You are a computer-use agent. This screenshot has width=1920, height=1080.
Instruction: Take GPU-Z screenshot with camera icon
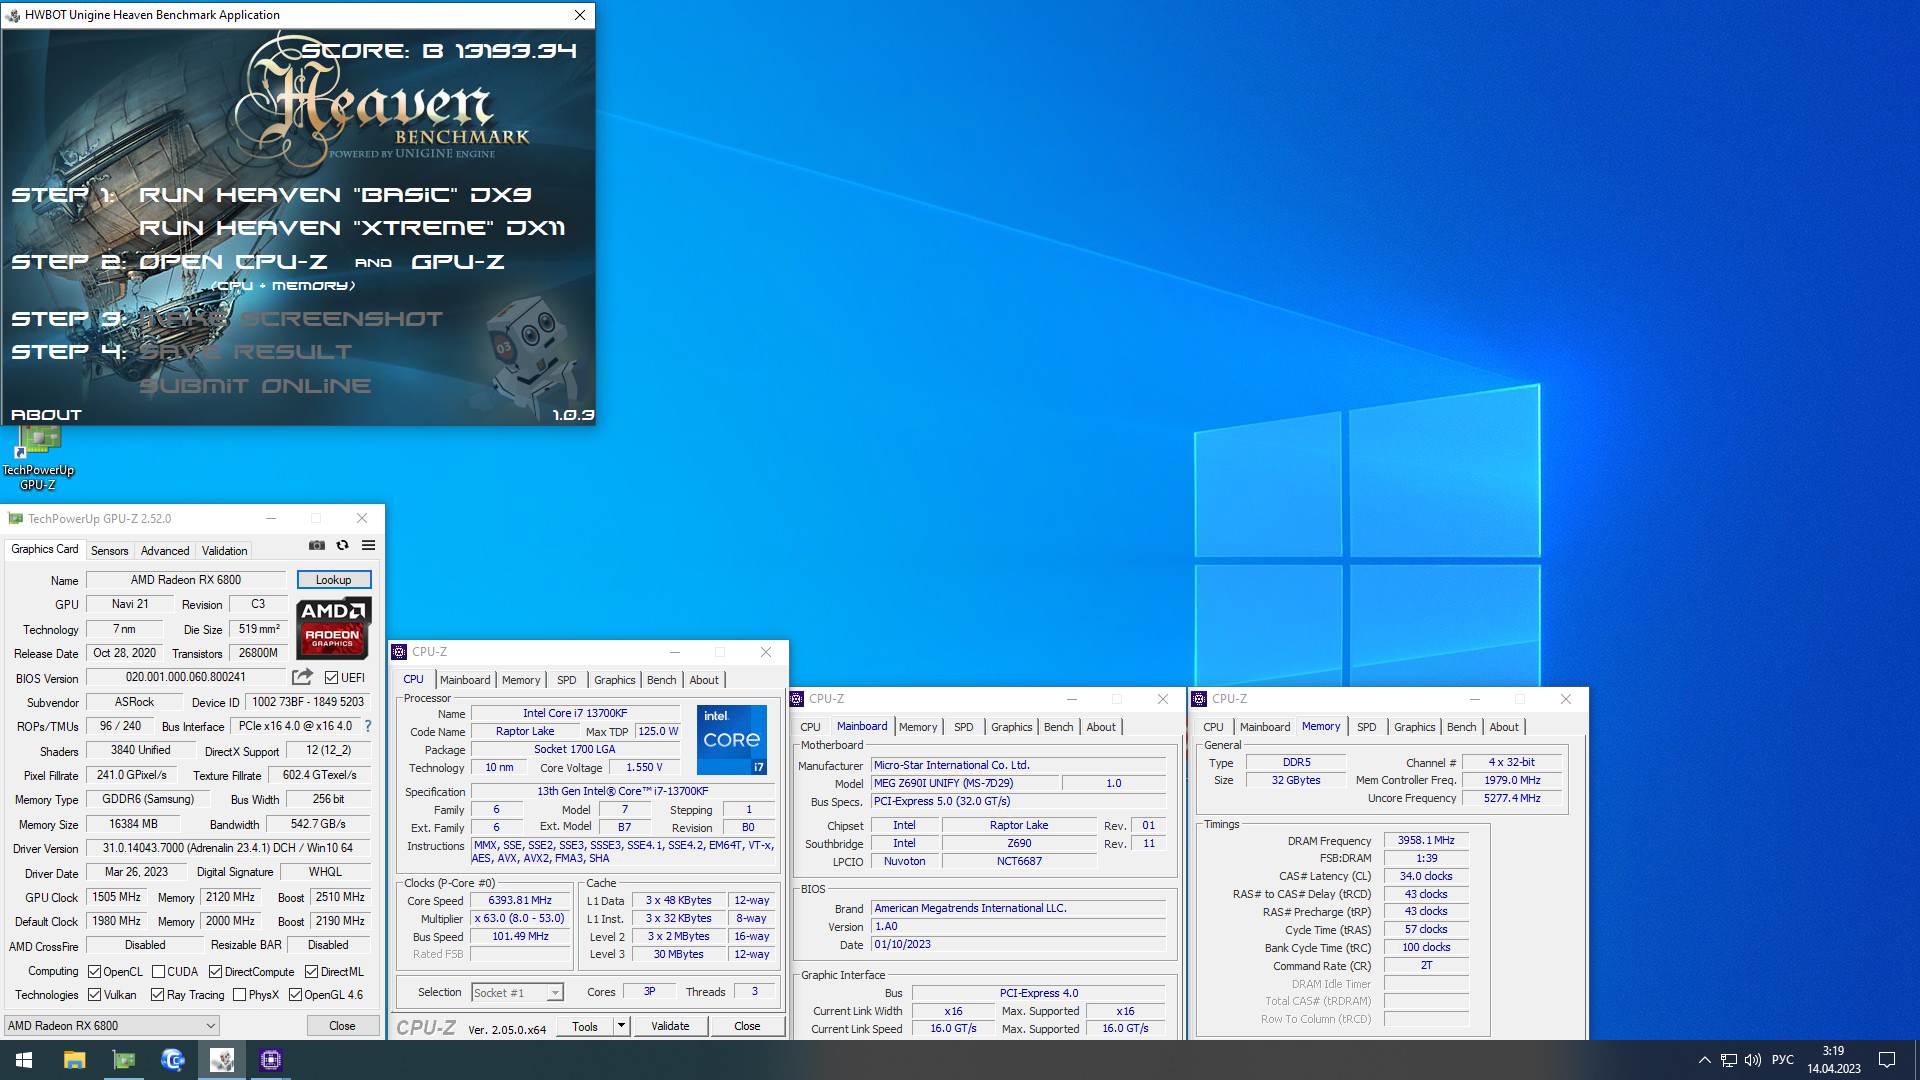(x=317, y=545)
